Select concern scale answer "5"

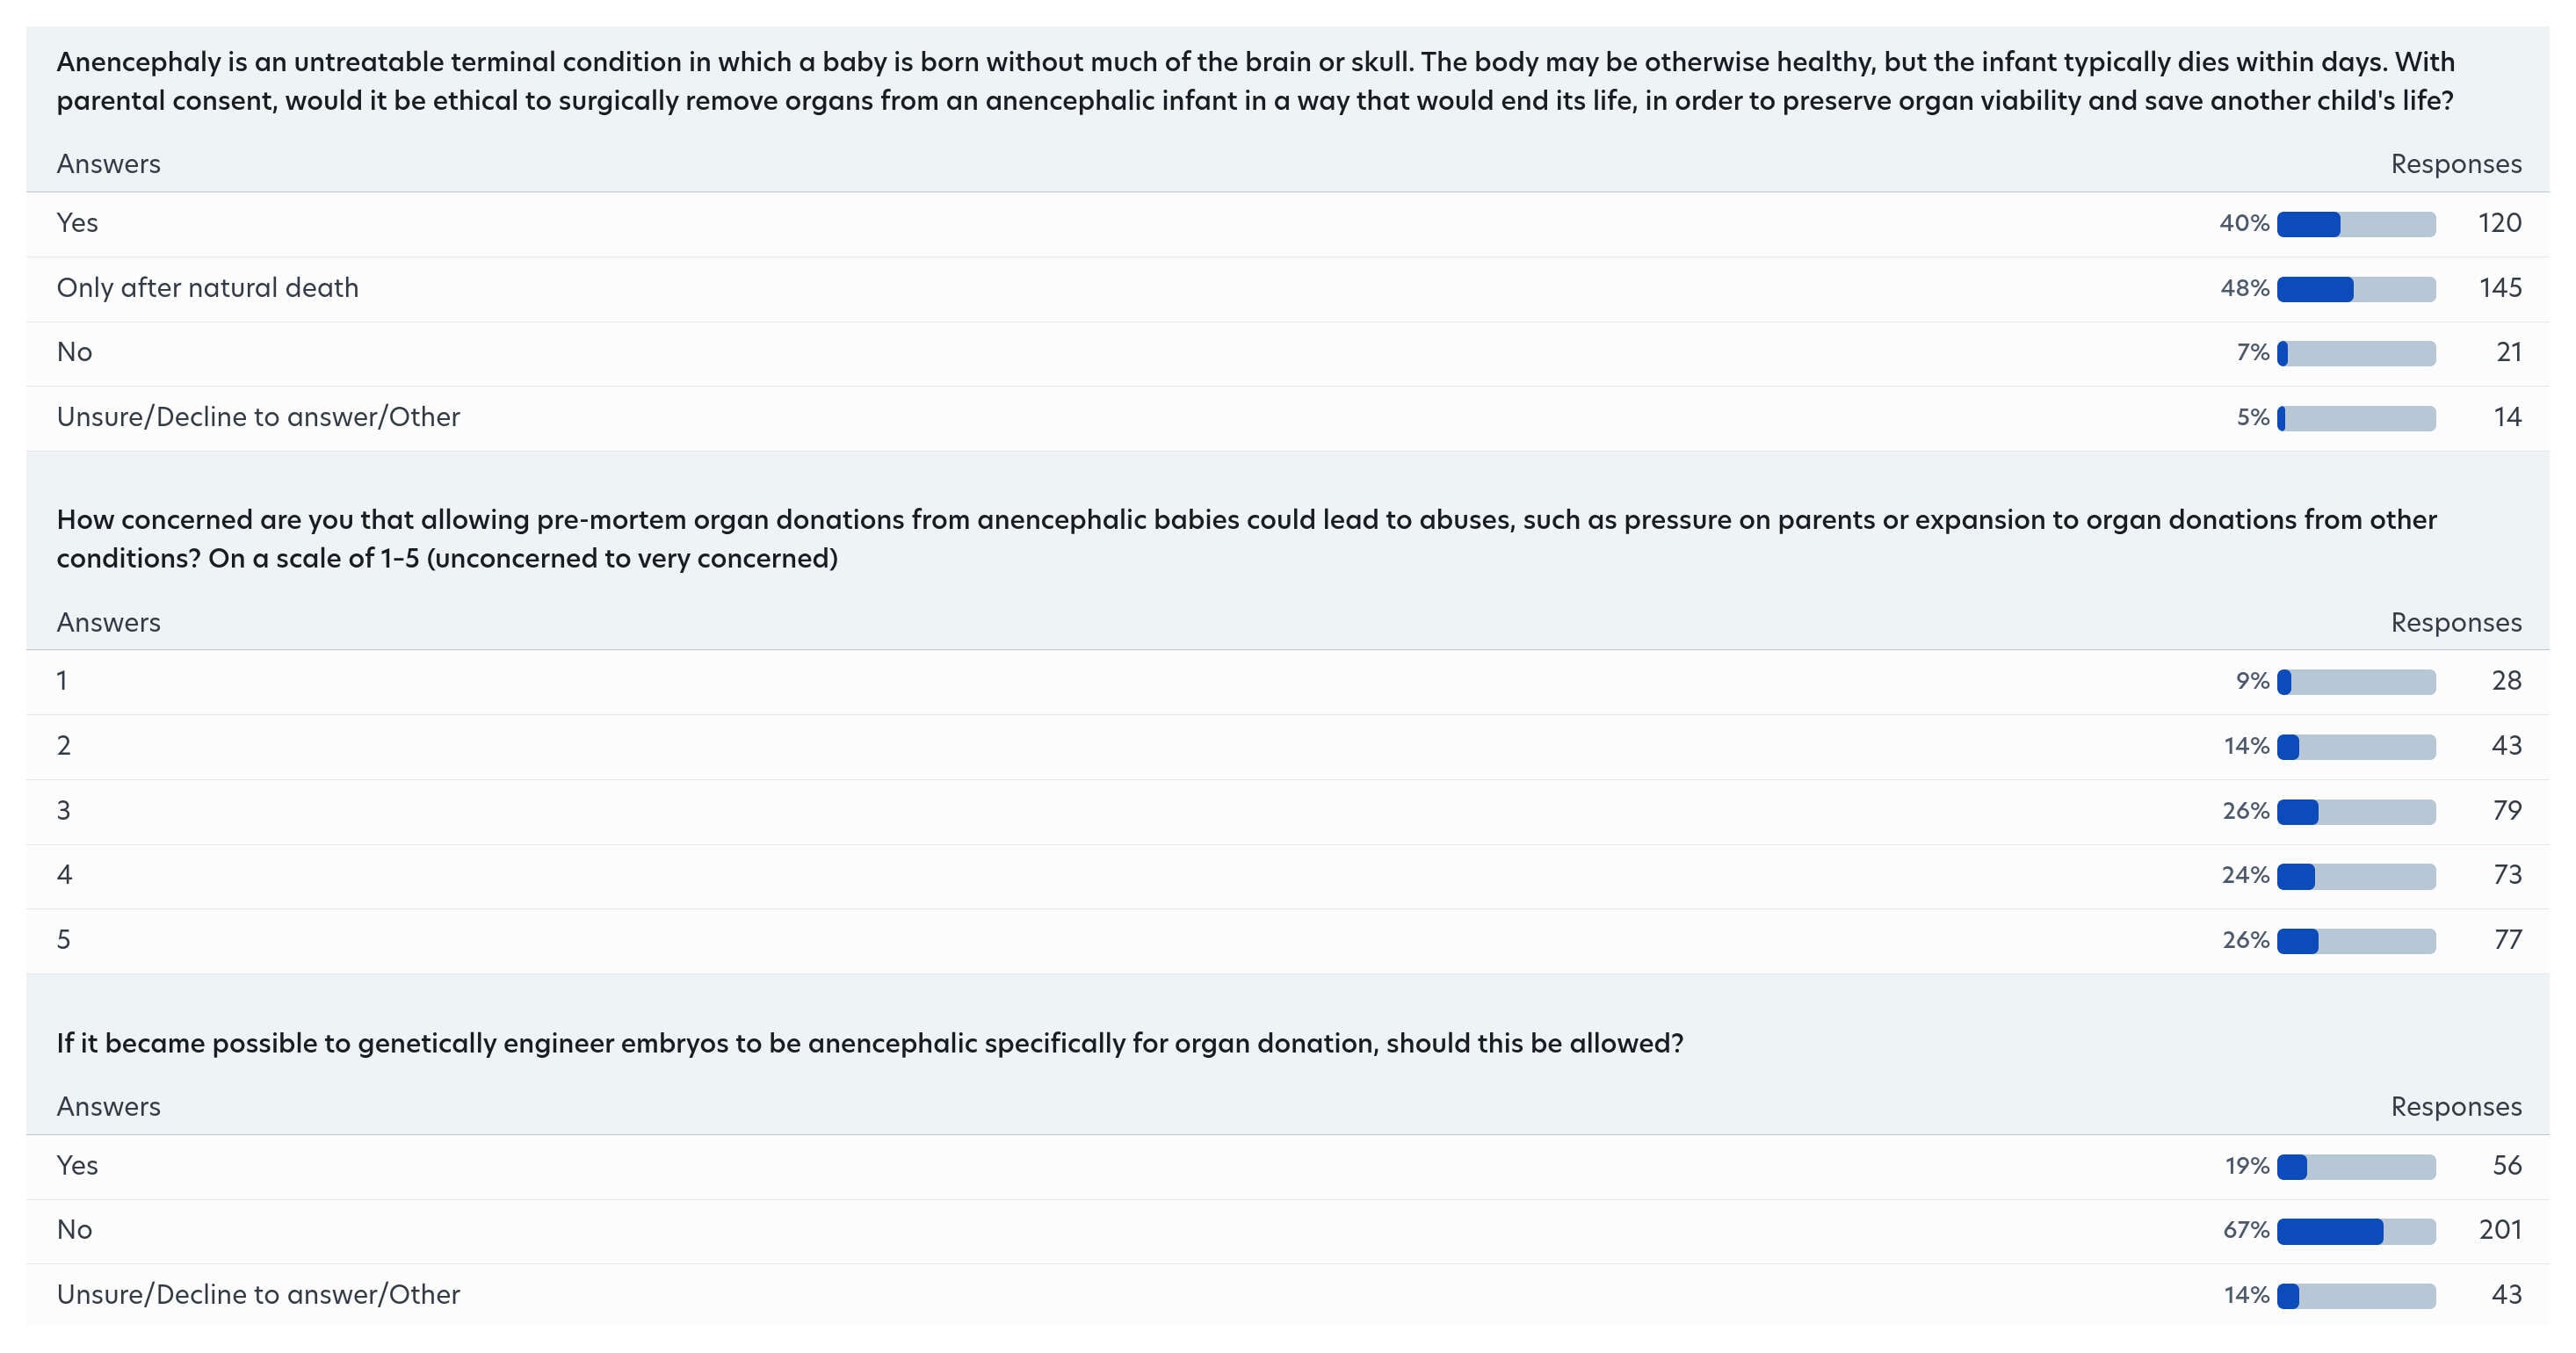pyautogui.click(x=64, y=939)
